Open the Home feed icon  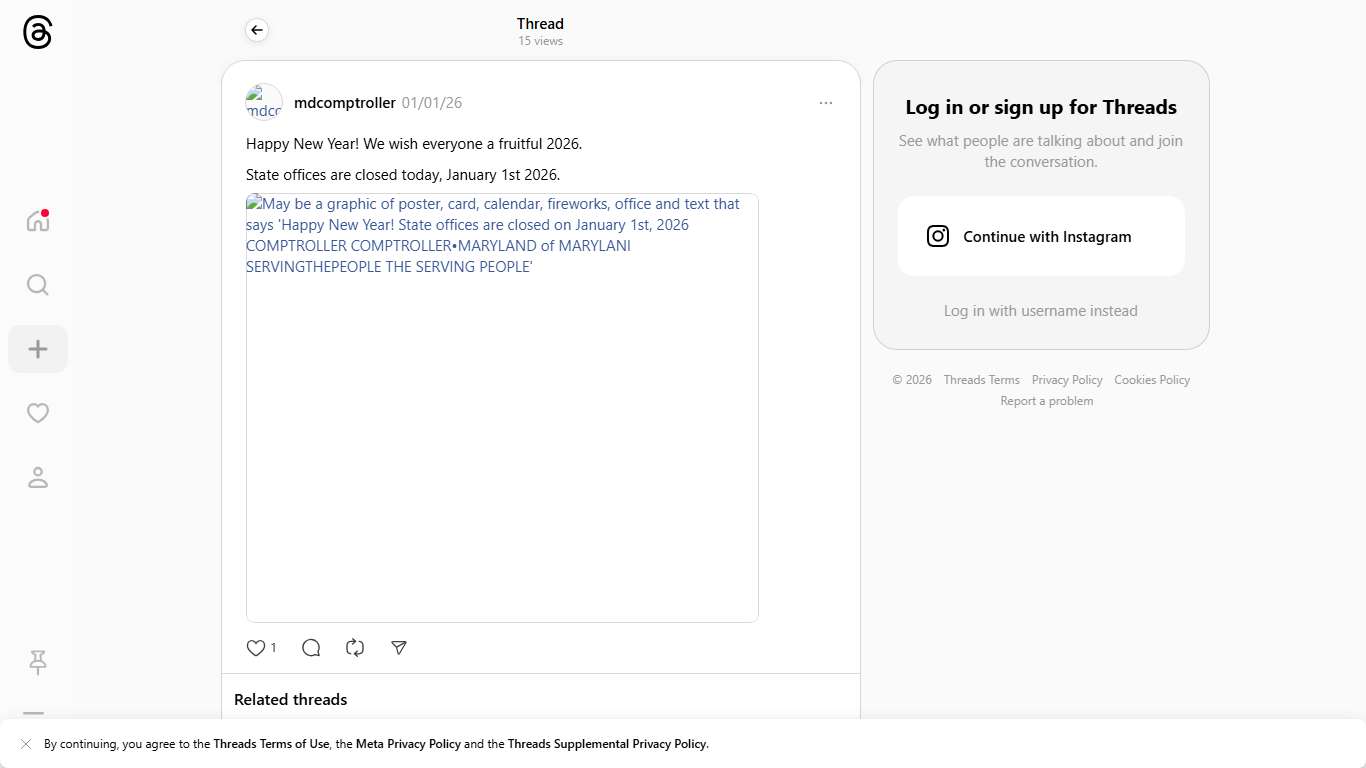(38, 221)
